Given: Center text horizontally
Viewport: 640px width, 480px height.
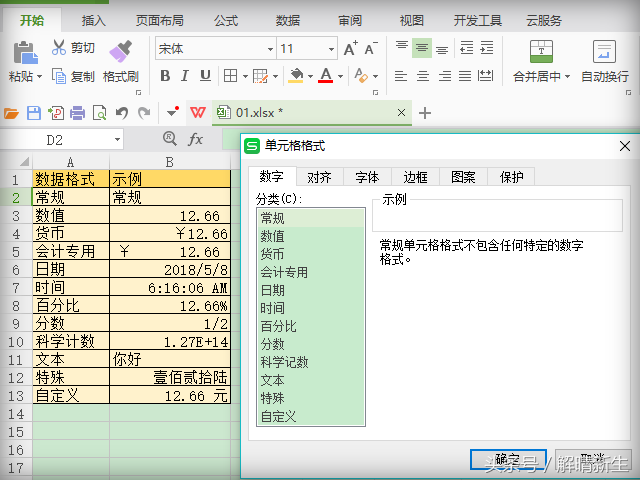Looking at the screenshot, I should [x=423, y=76].
